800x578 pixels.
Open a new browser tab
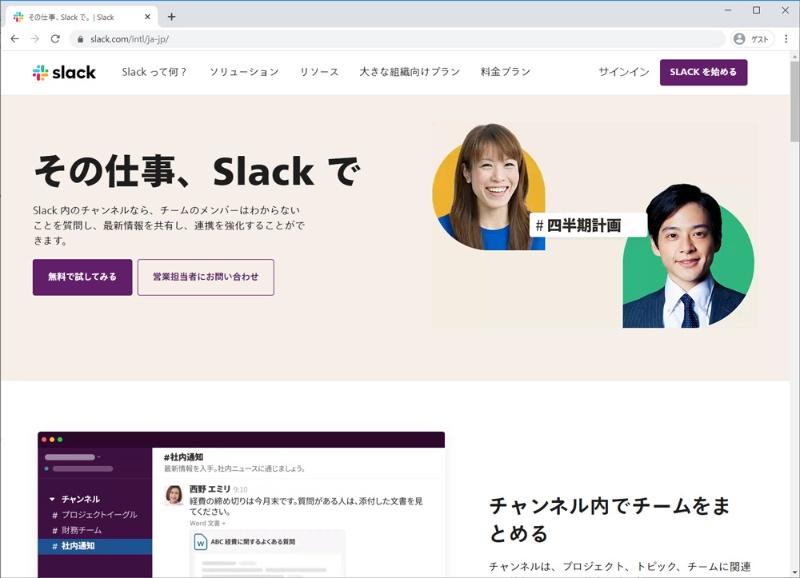(x=171, y=17)
